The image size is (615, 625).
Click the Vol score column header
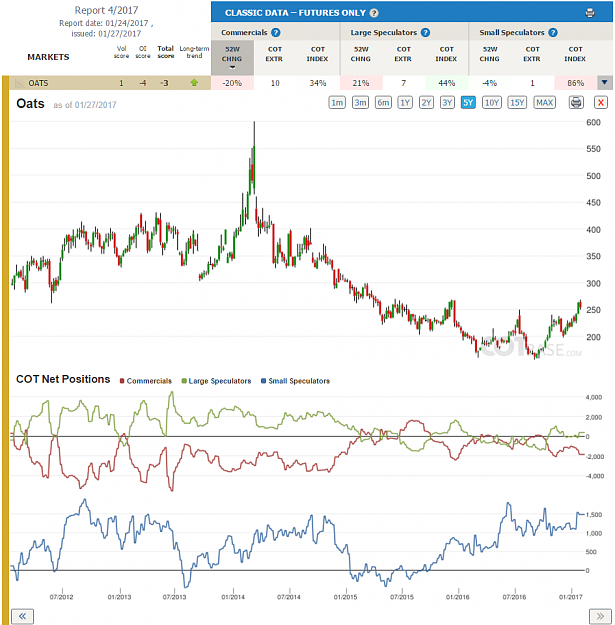tap(121, 52)
